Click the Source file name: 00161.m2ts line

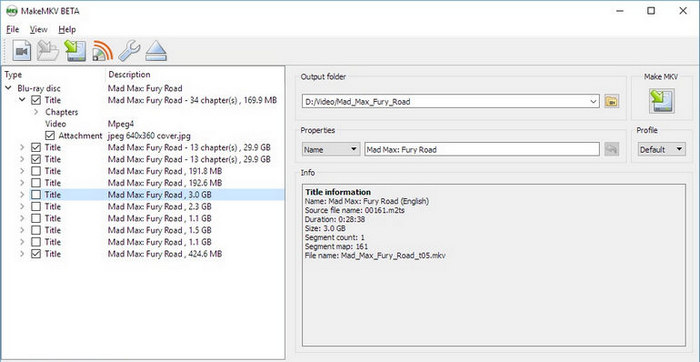tap(355, 210)
